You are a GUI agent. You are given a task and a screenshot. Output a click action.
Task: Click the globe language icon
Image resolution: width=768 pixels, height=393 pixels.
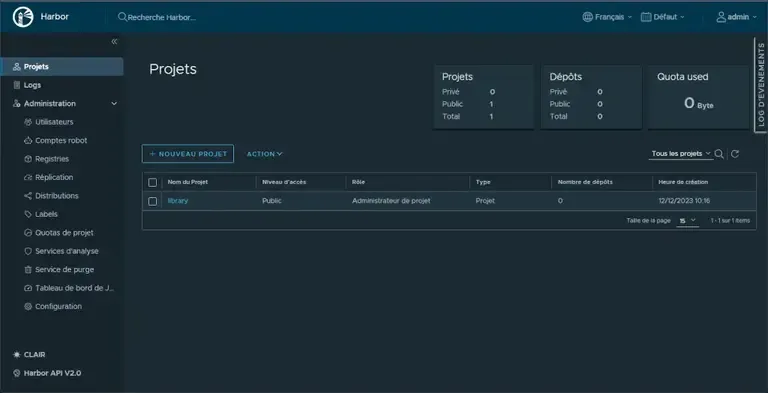[x=587, y=17]
